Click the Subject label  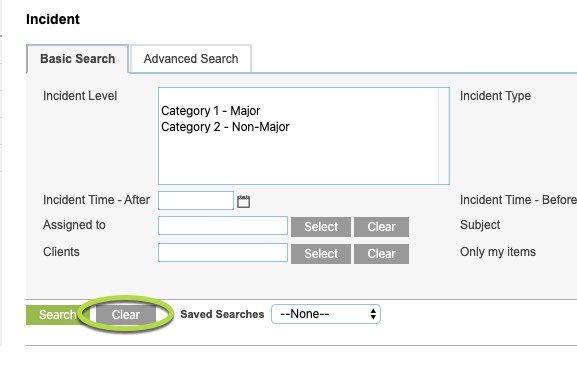480,225
